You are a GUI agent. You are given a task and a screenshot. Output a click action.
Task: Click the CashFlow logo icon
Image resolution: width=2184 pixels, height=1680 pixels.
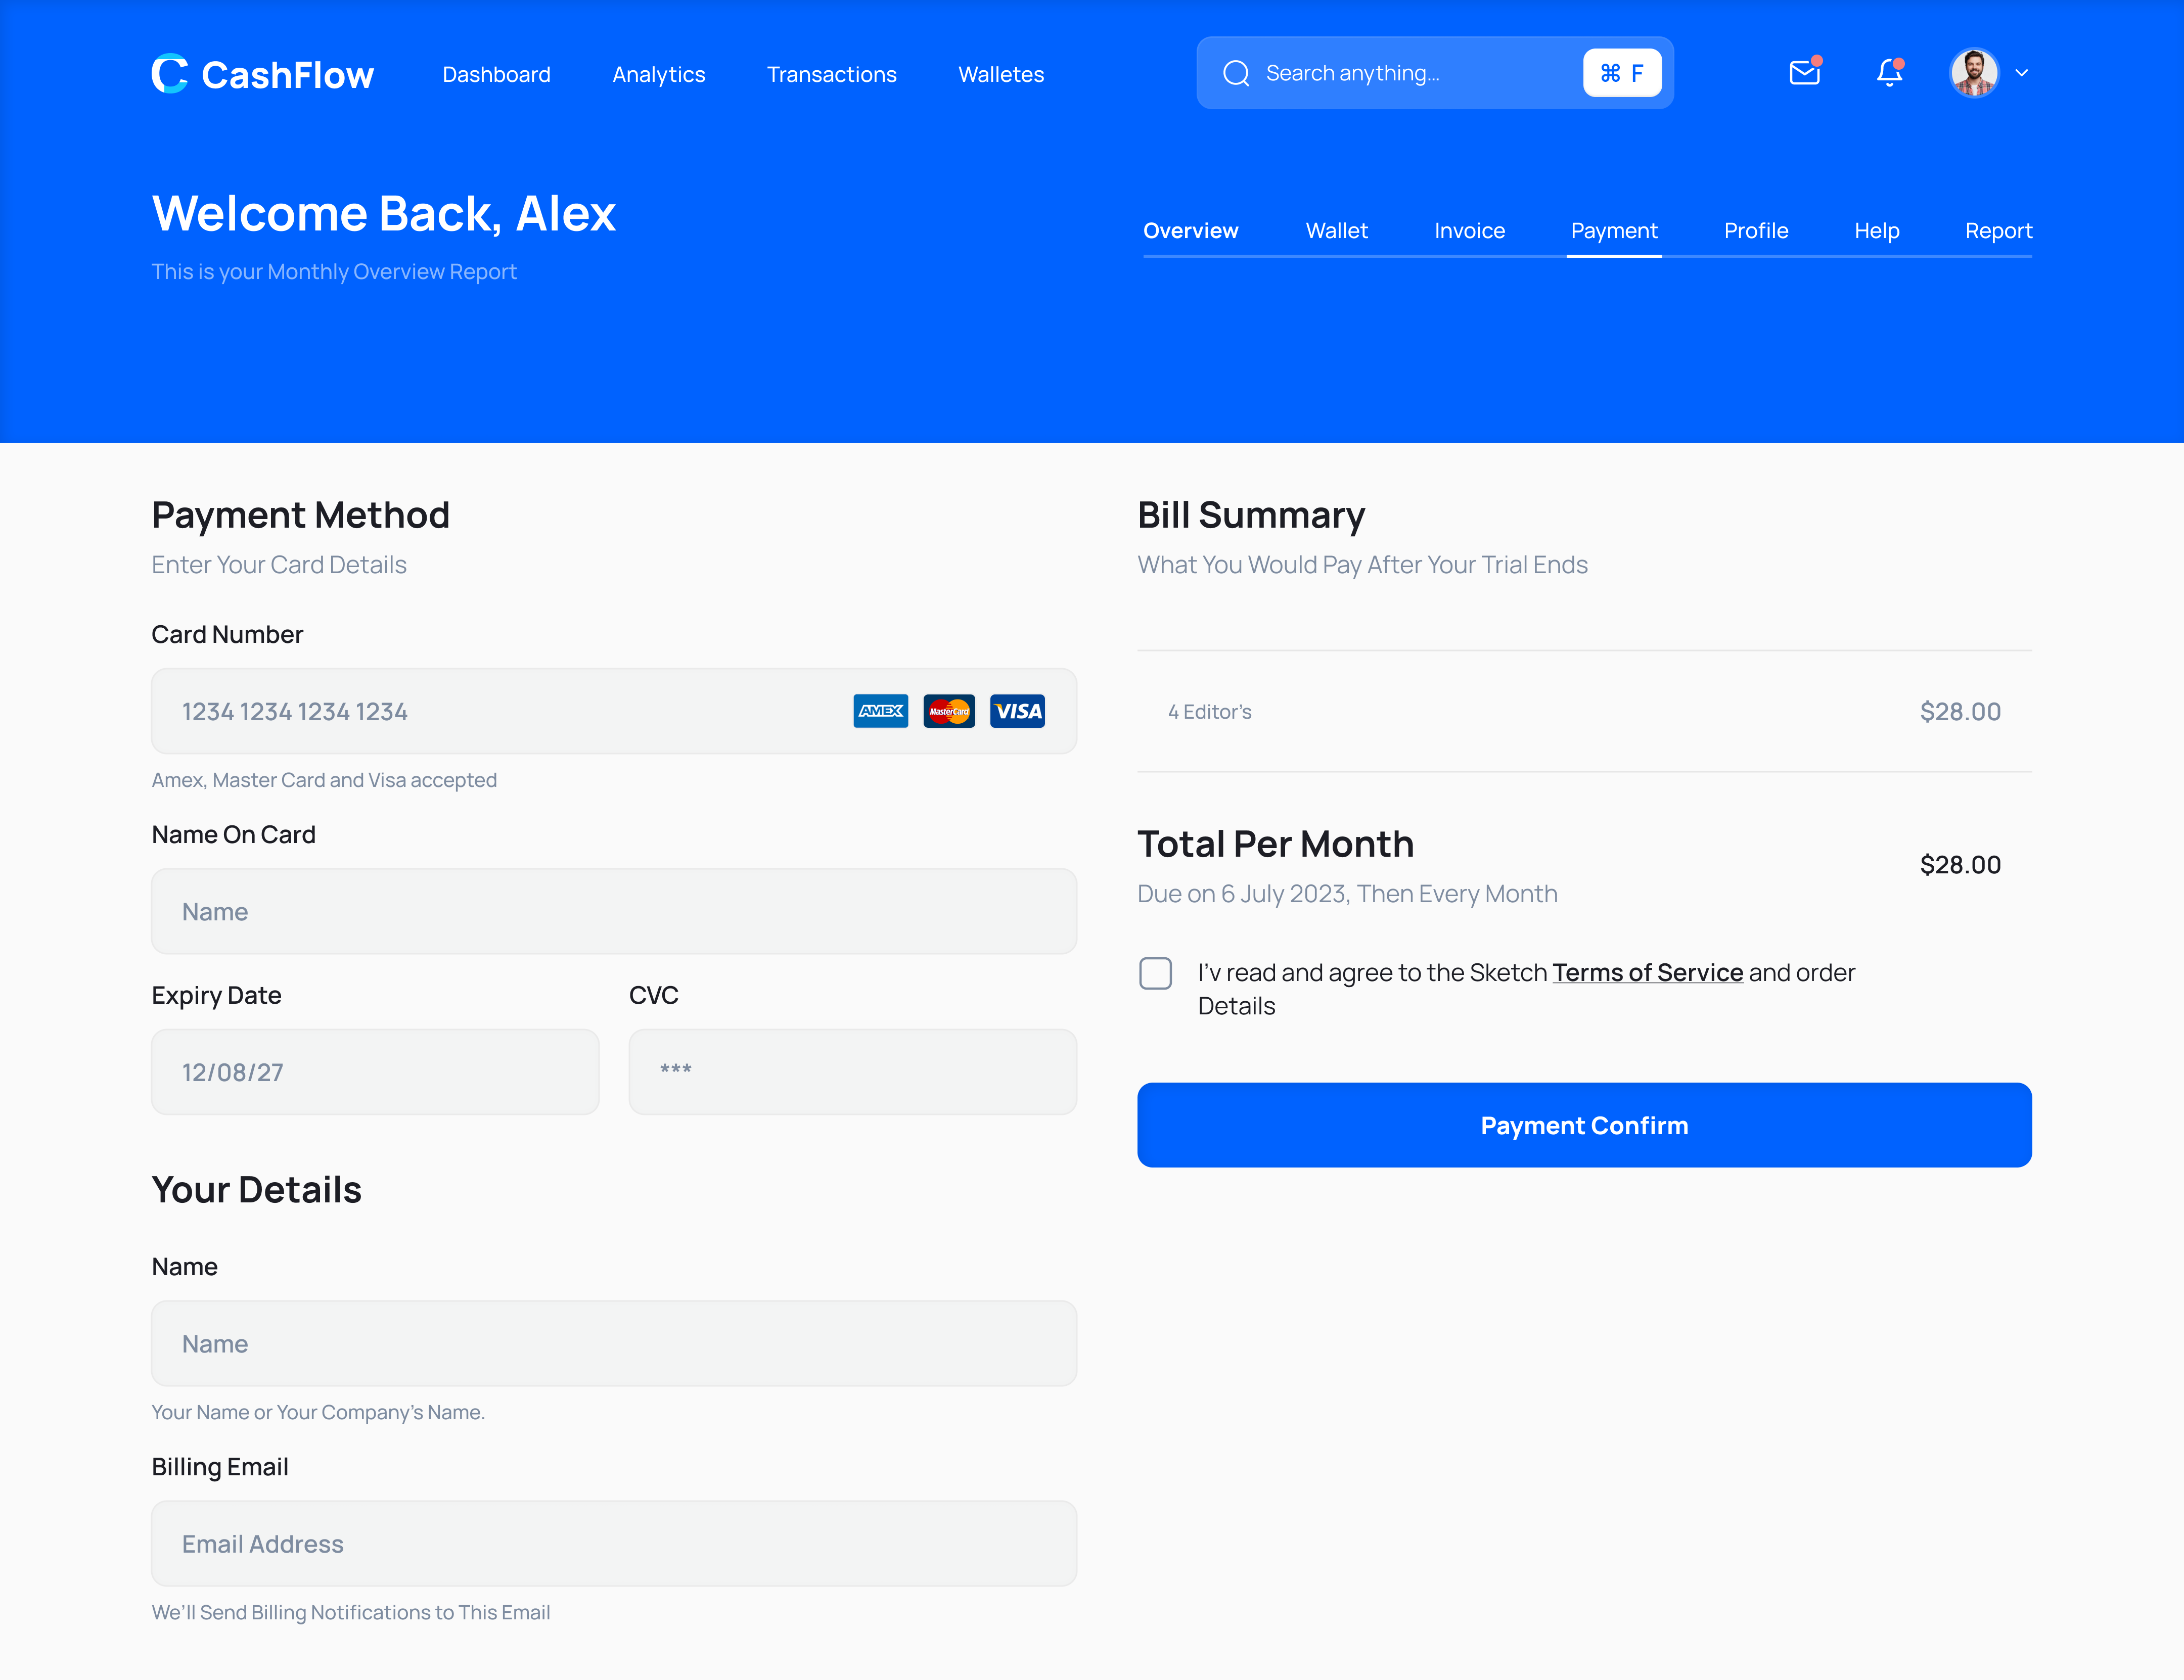(170, 73)
